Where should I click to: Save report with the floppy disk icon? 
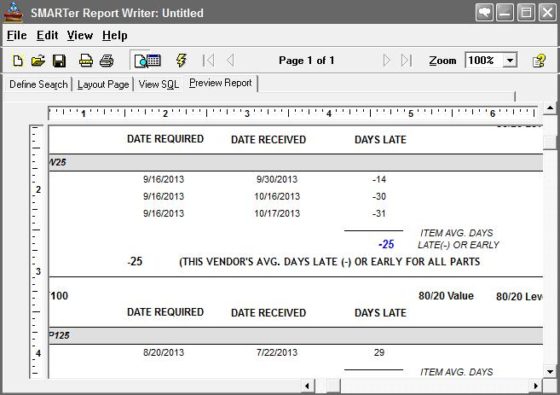pos(59,61)
